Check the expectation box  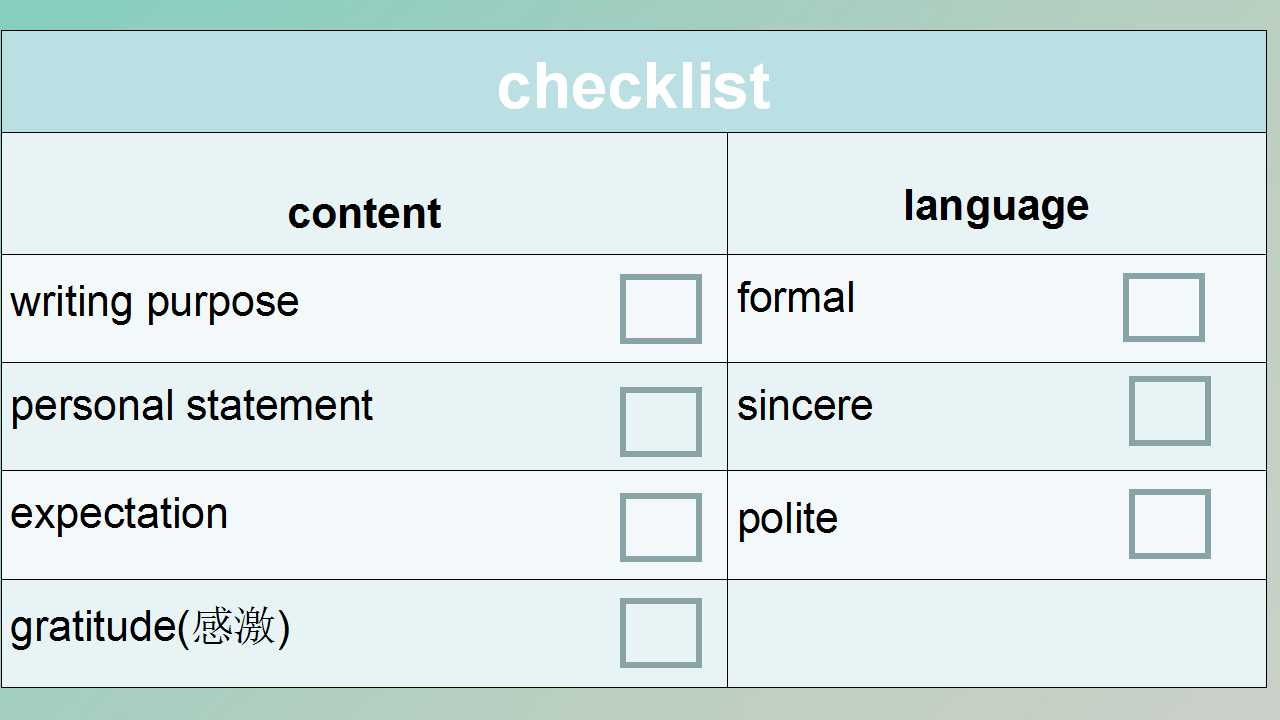click(x=660, y=527)
